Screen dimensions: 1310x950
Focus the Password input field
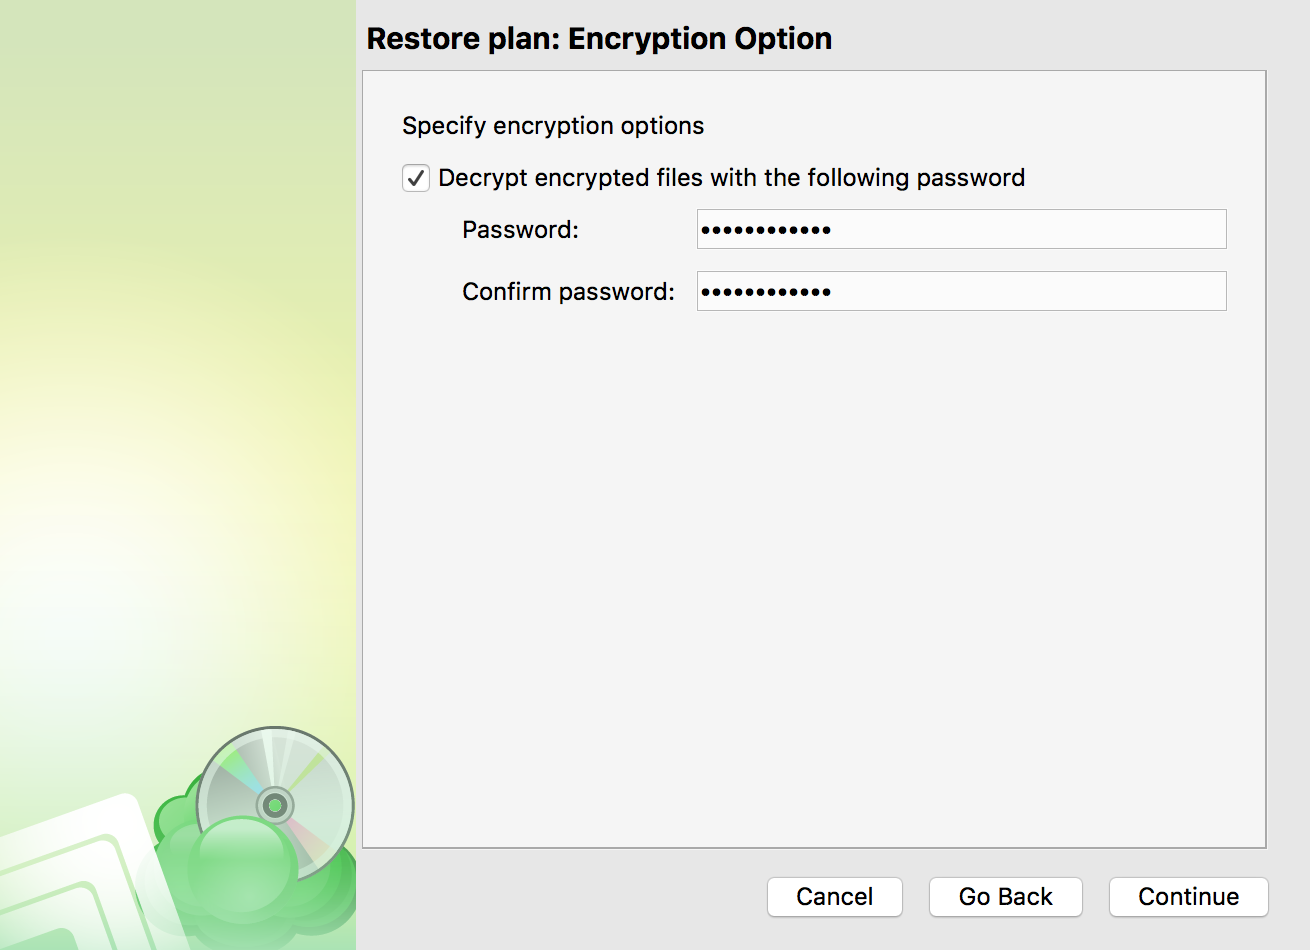(961, 229)
